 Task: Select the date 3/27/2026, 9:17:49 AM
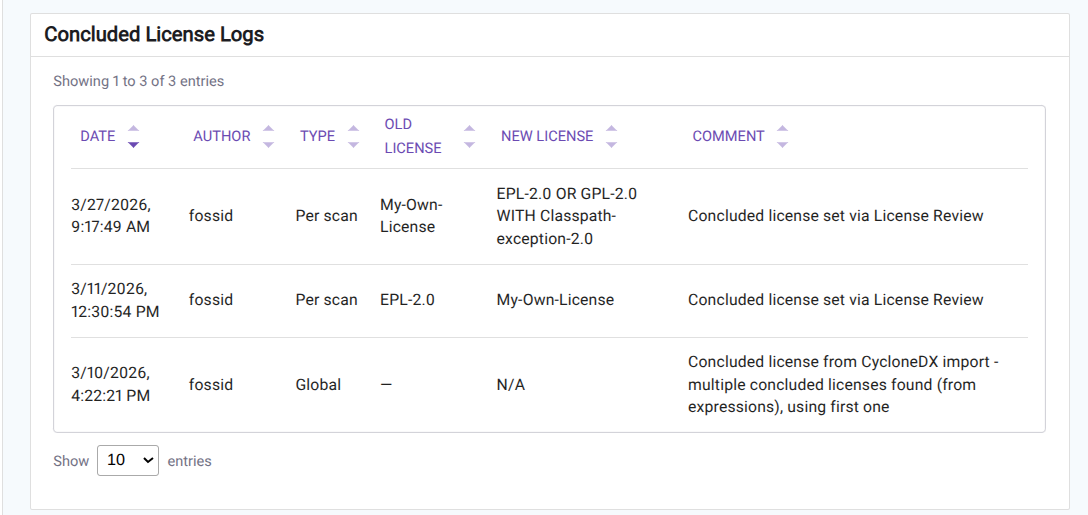[111, 216]
